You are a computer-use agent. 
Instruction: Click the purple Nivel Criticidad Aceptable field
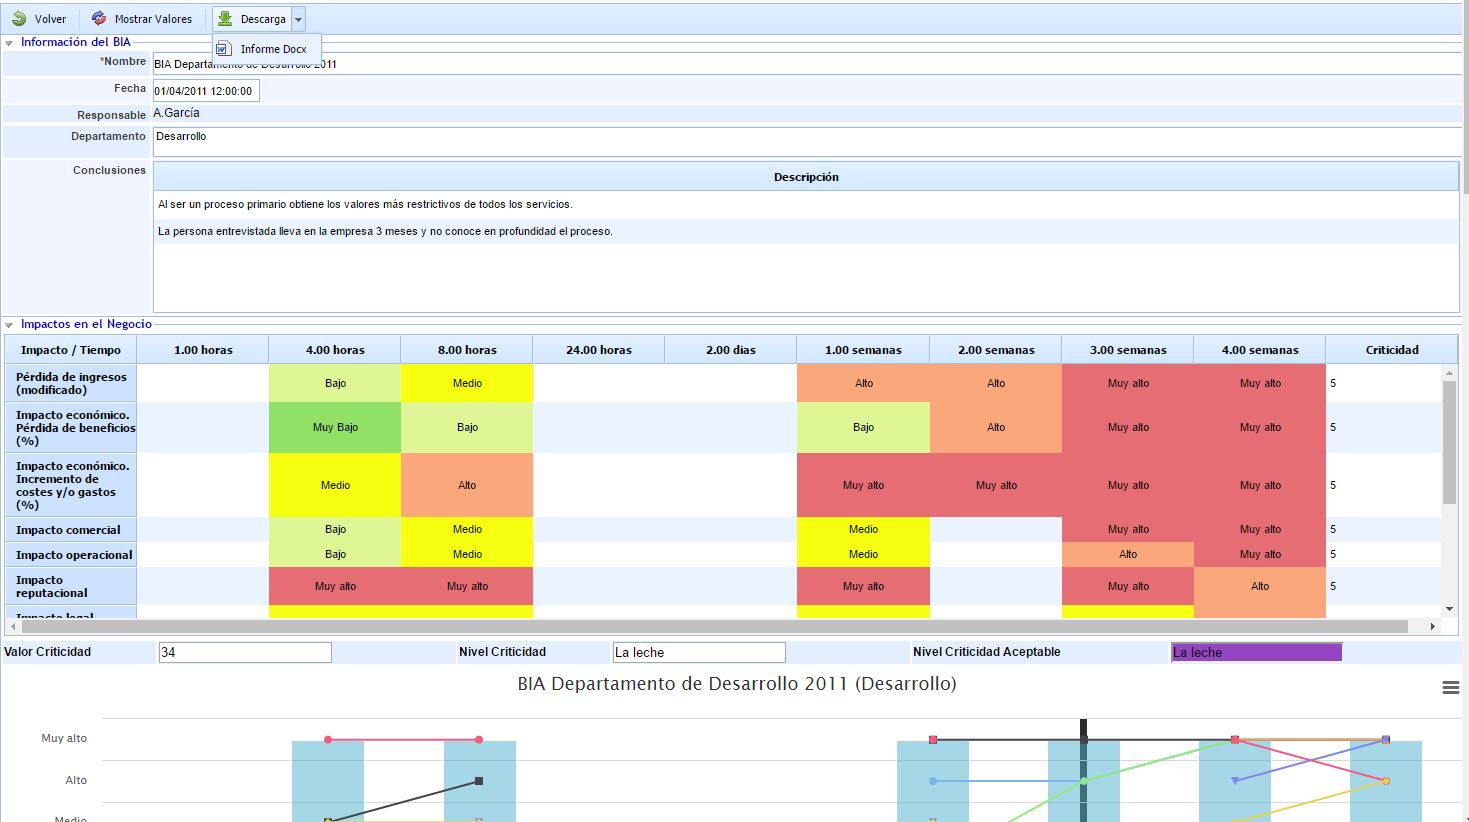pos(1256,653)
